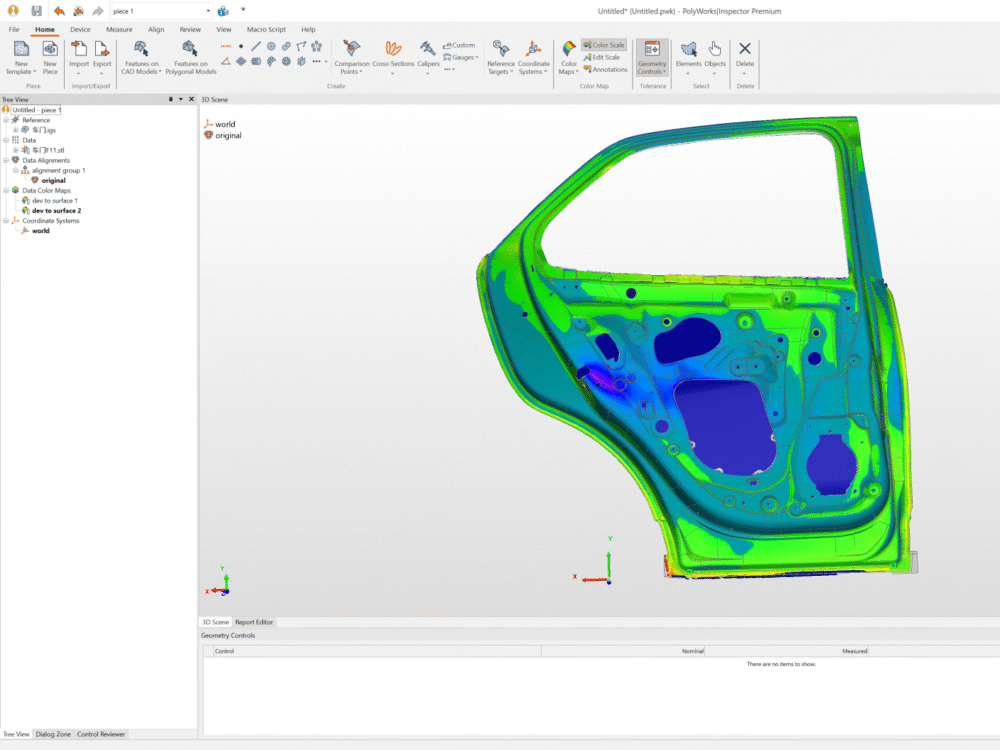The width and height of the screenshot is (1000, 750).
Task: Select 'dev to surface 1' color map
Action: point(54,200)
